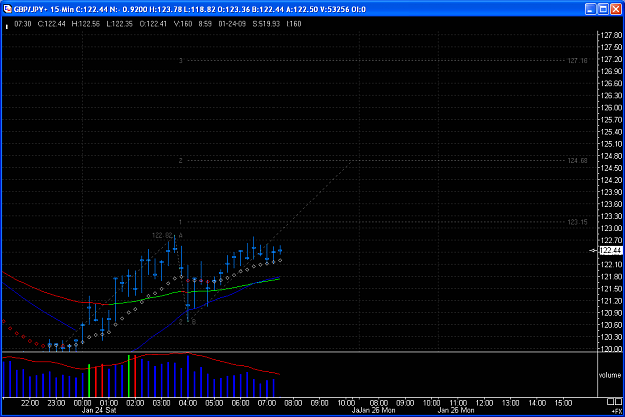
Task: Maximize the GBP/JPY chart window
Action: [x=603, y=9]
